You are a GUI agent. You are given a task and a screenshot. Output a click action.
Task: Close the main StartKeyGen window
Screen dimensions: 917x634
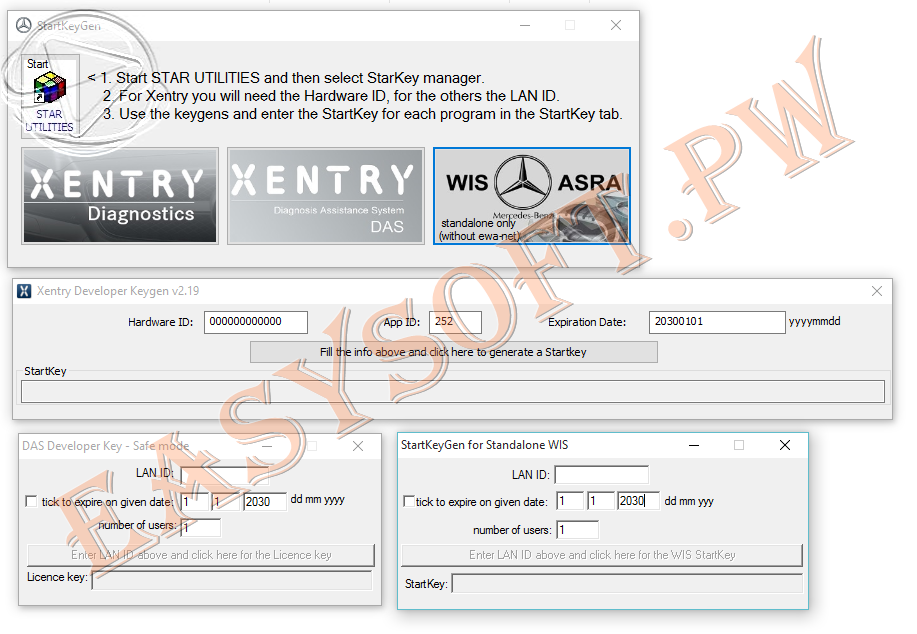coord(616,25)
